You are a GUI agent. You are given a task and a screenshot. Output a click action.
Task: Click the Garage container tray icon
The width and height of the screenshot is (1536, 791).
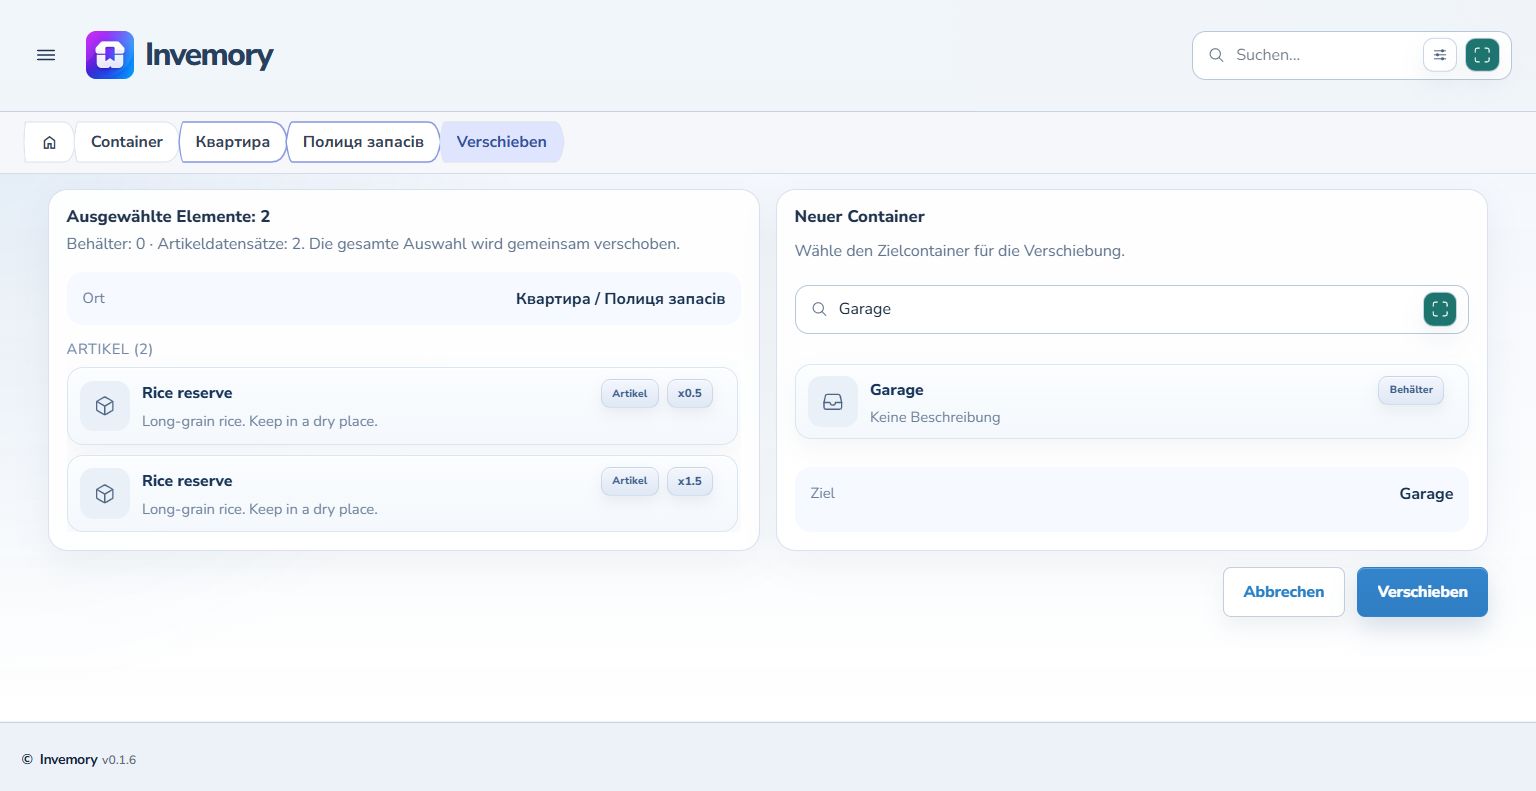(x=833, y=402)
